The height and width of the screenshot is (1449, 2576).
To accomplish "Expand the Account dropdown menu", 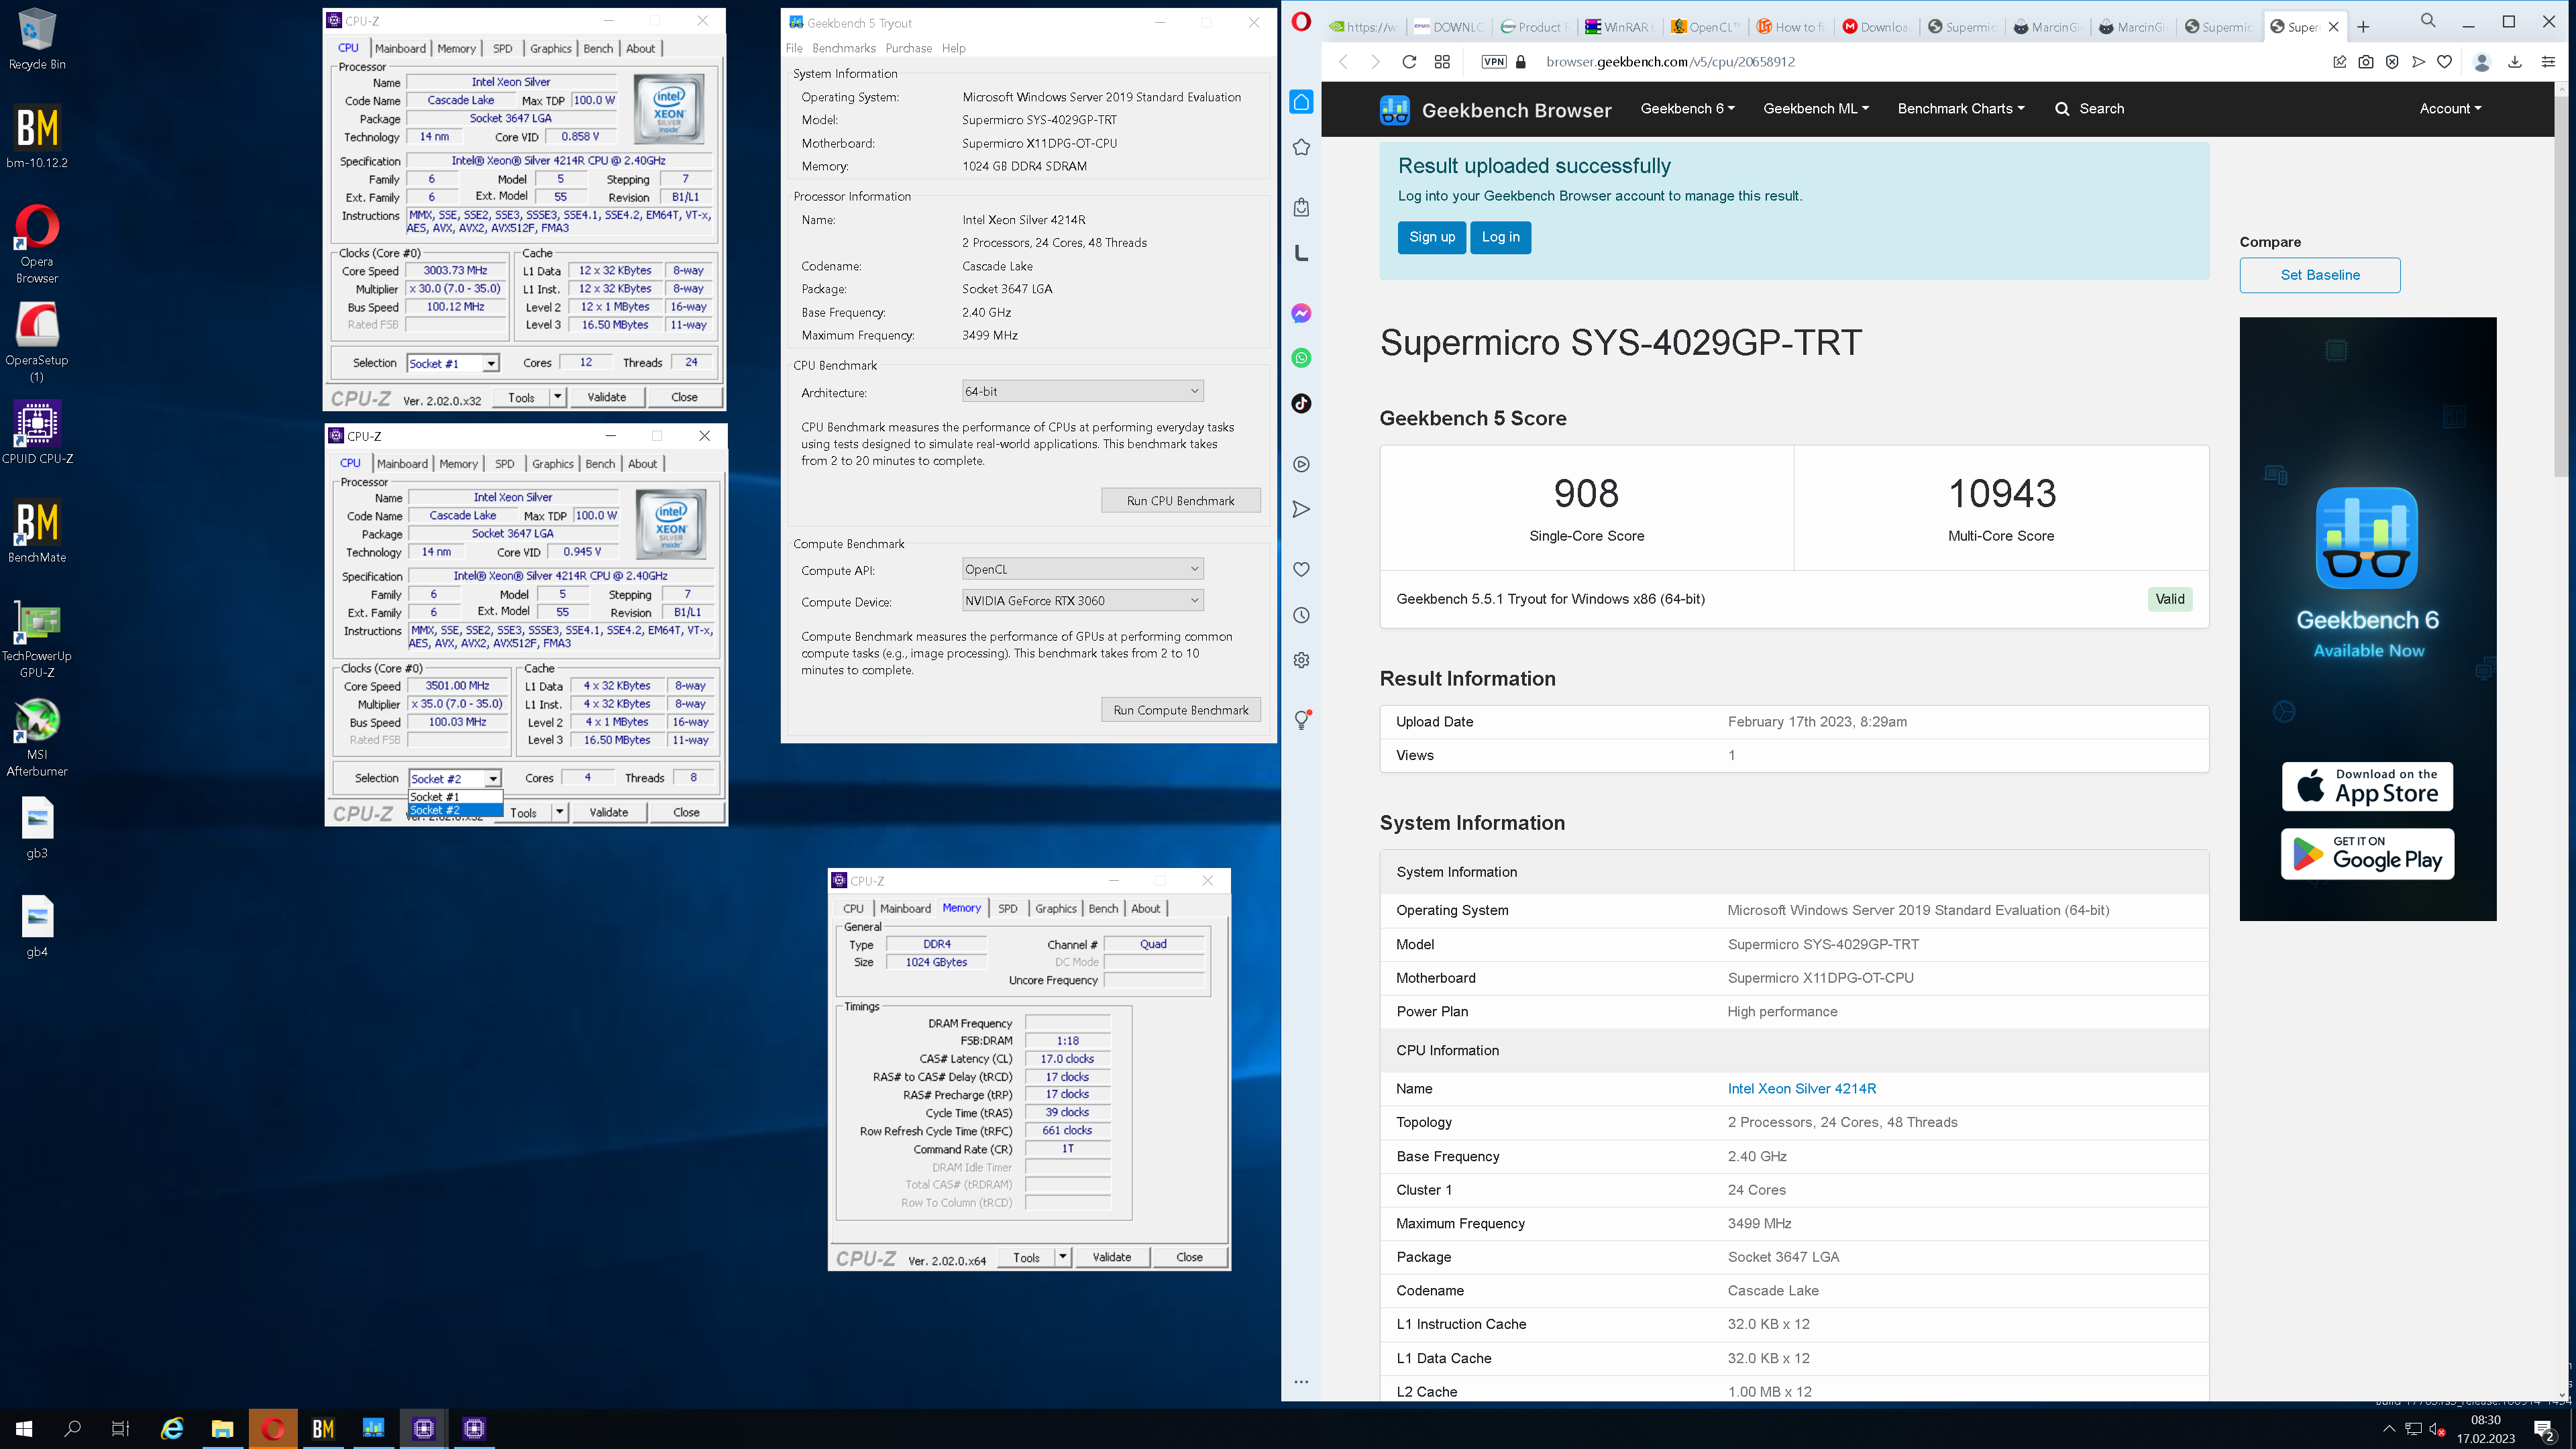I will tap(2450, 109).
